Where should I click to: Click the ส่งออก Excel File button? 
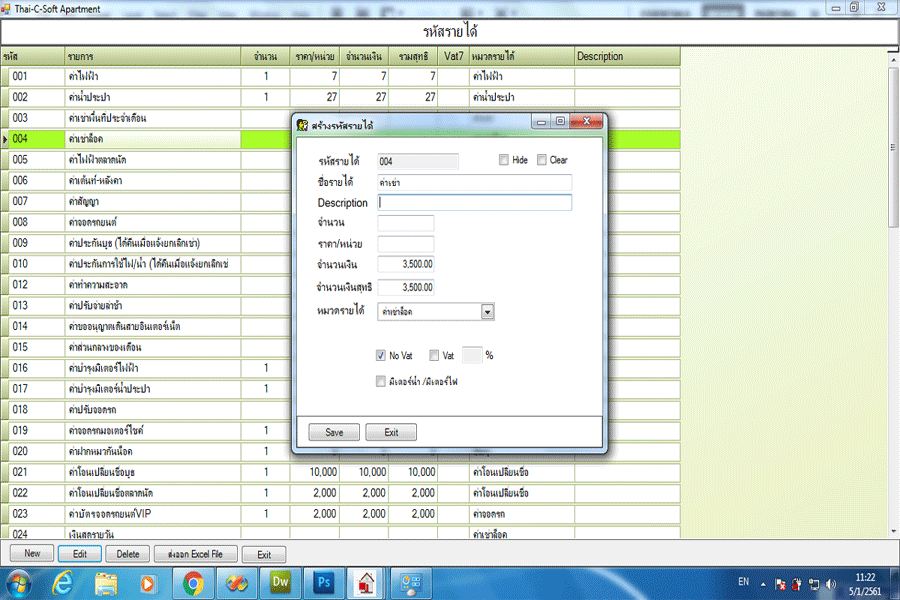[195, 553]
